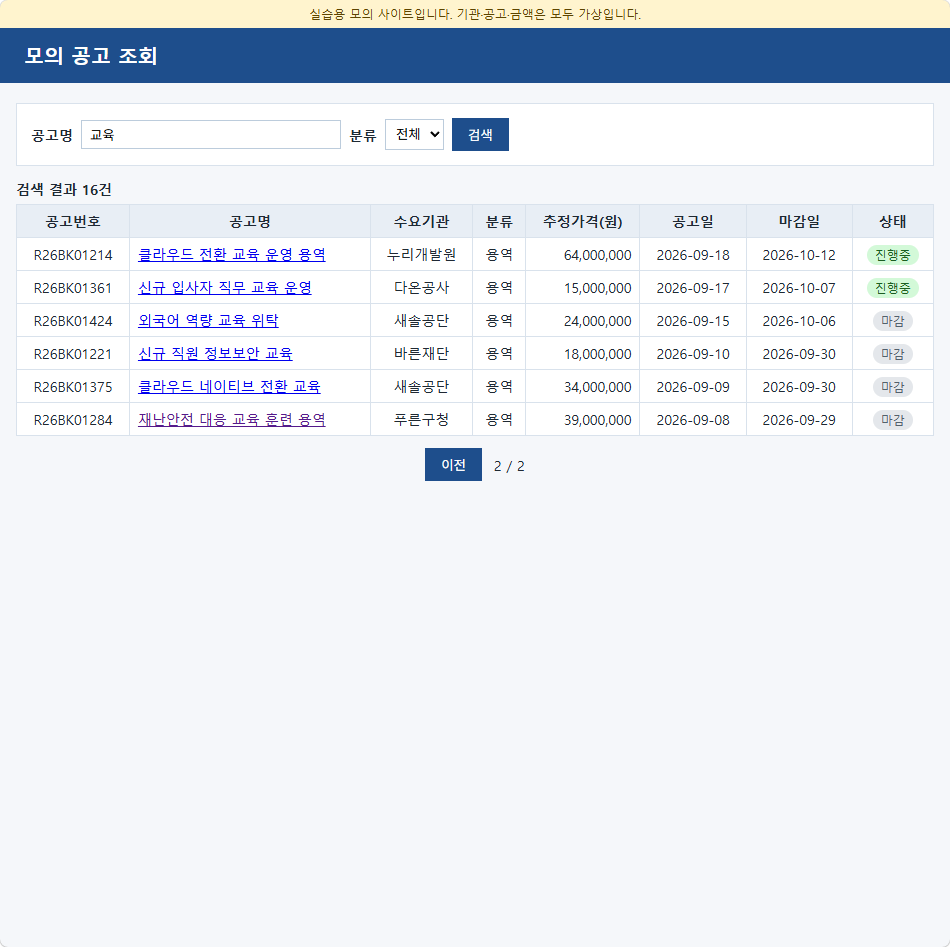Select notice number R26BK01284
950x947 pixels.
tap(73, 420)
